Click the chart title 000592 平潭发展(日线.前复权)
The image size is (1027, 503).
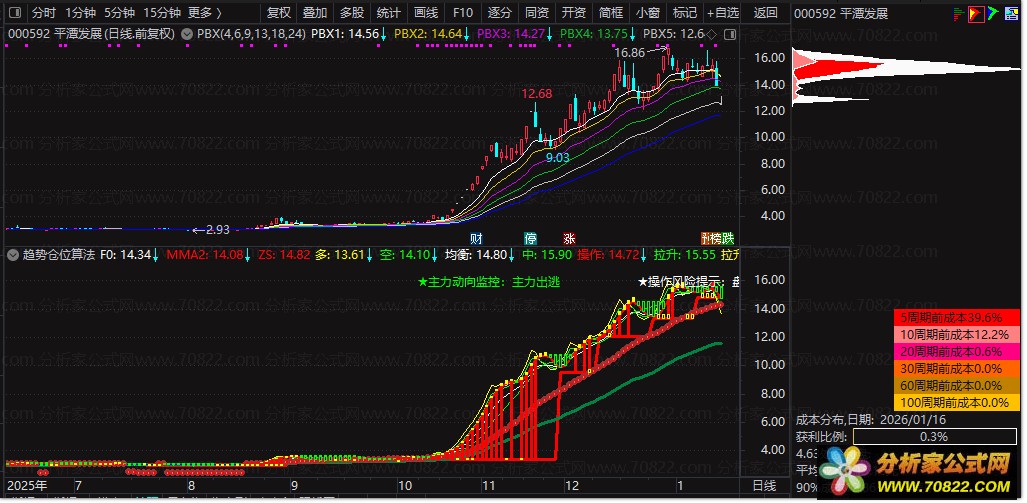tap(90, 34)
